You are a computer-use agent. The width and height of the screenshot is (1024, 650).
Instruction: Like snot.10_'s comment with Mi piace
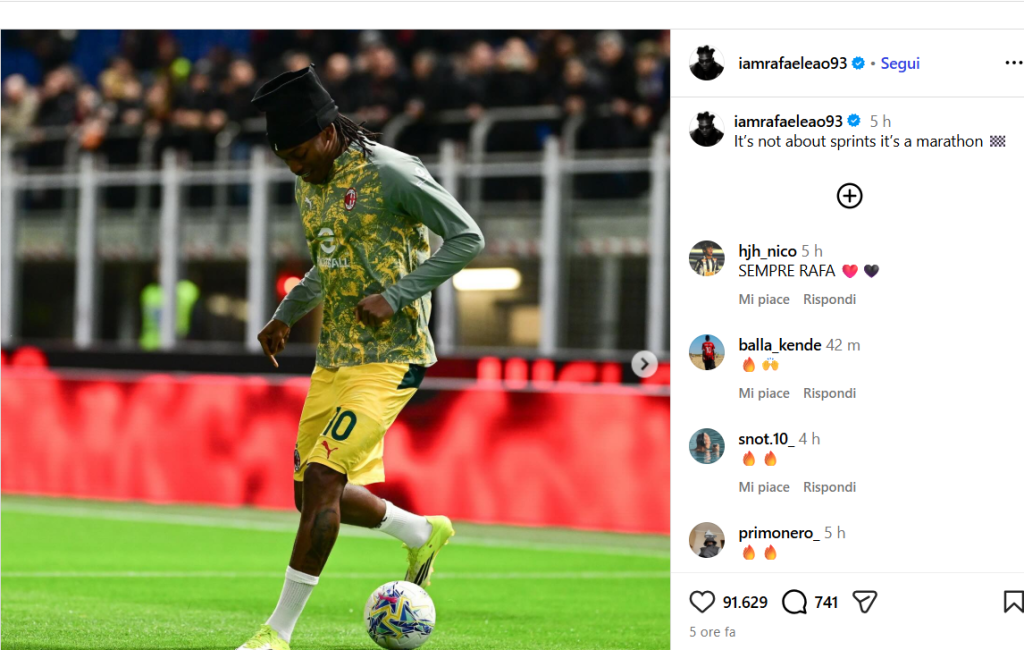point(763,487)
